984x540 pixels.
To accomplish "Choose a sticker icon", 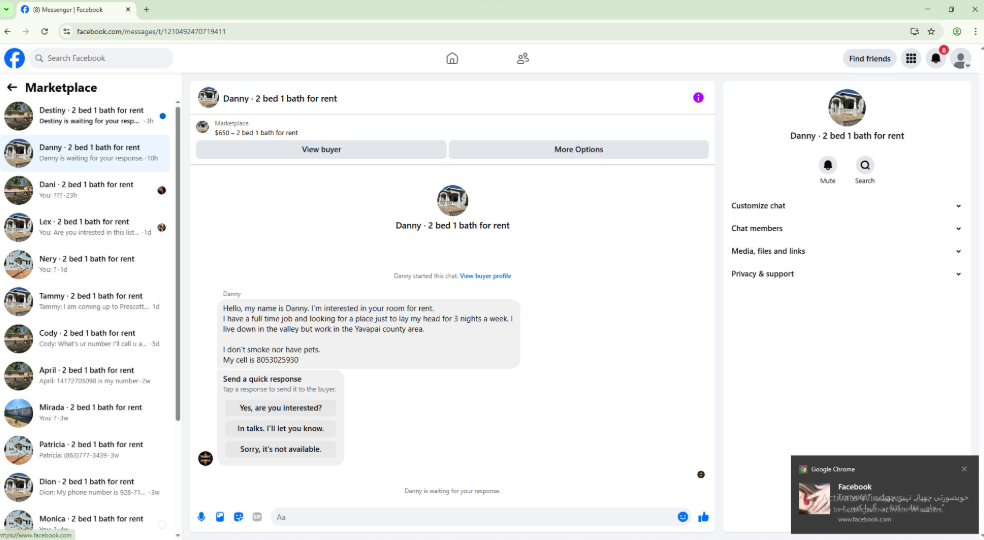I will [x=238, y=517].
